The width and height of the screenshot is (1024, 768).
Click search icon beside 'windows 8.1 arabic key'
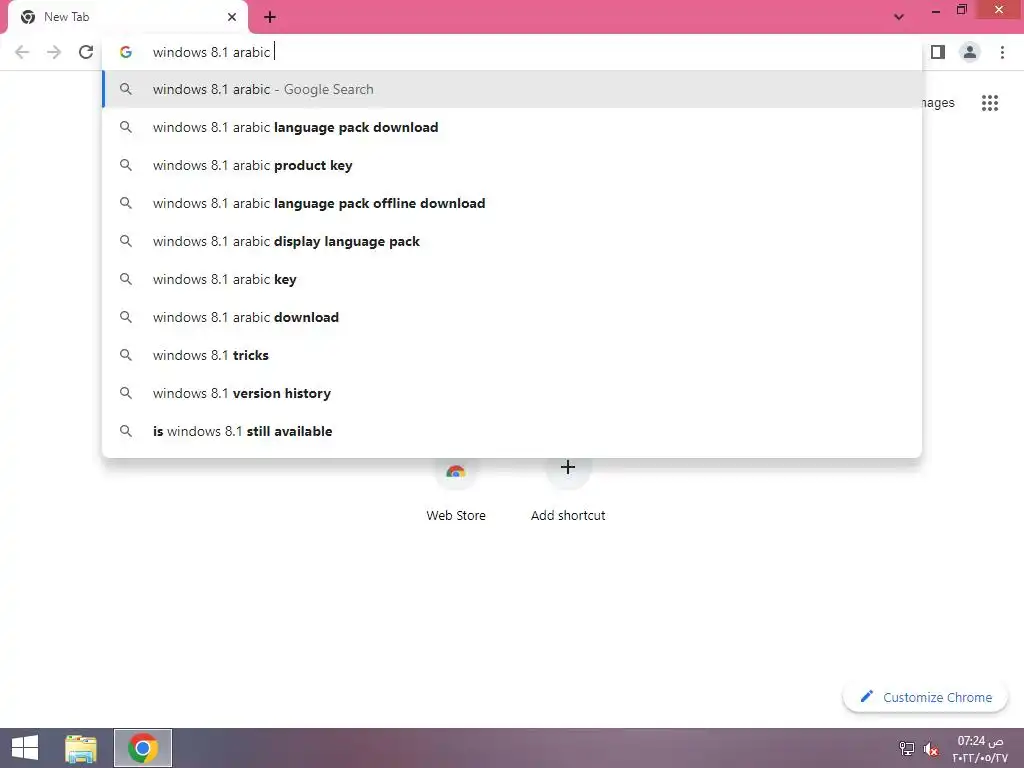(x=125, y=279)
